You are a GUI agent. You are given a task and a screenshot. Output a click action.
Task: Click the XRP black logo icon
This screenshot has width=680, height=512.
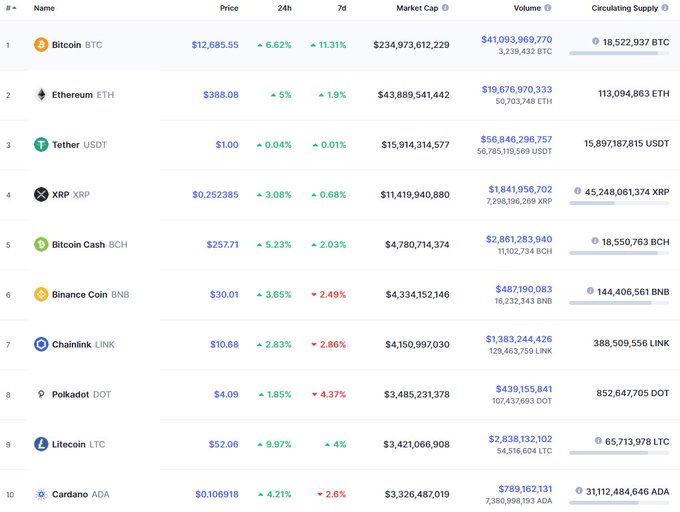pyautogui.click(x=41, y=194)
